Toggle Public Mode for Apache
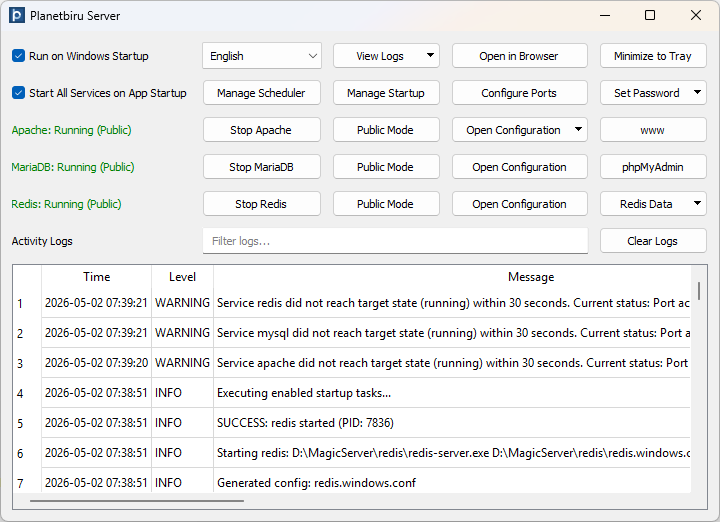720x522 pixels. pyautogui.click(x=386, y=130)
